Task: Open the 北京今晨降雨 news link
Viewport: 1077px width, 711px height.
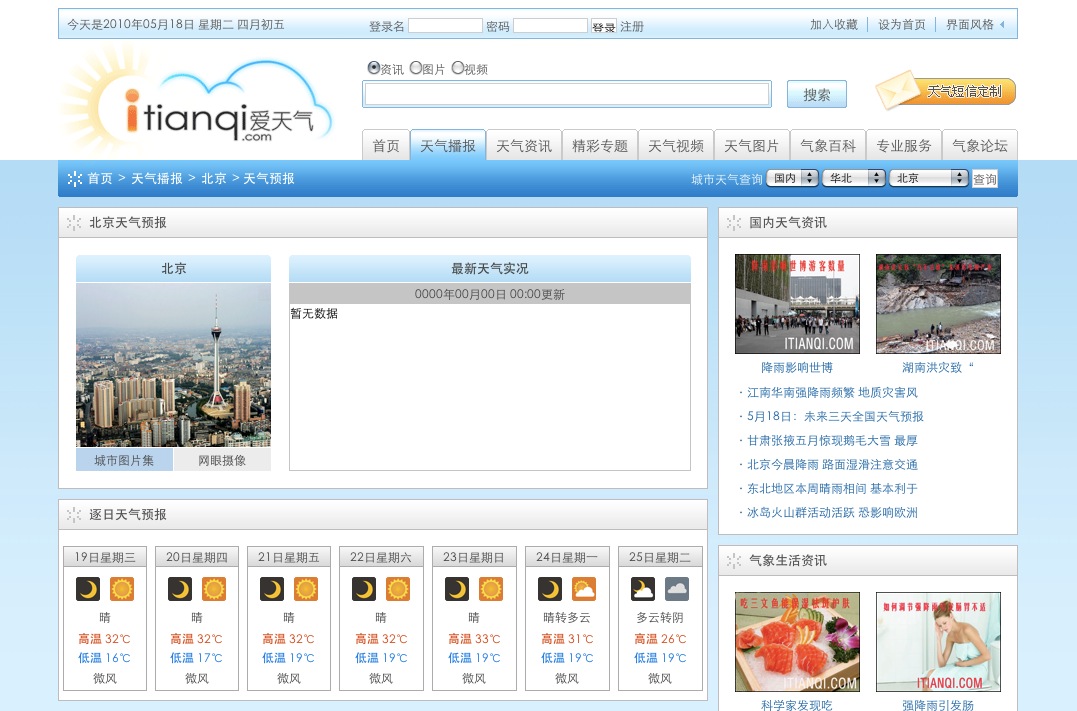Action: coord(832,464)
